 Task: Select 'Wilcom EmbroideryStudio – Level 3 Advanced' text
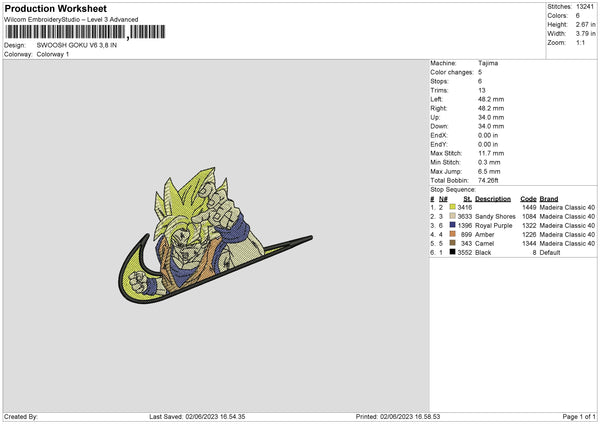point(71,20)
